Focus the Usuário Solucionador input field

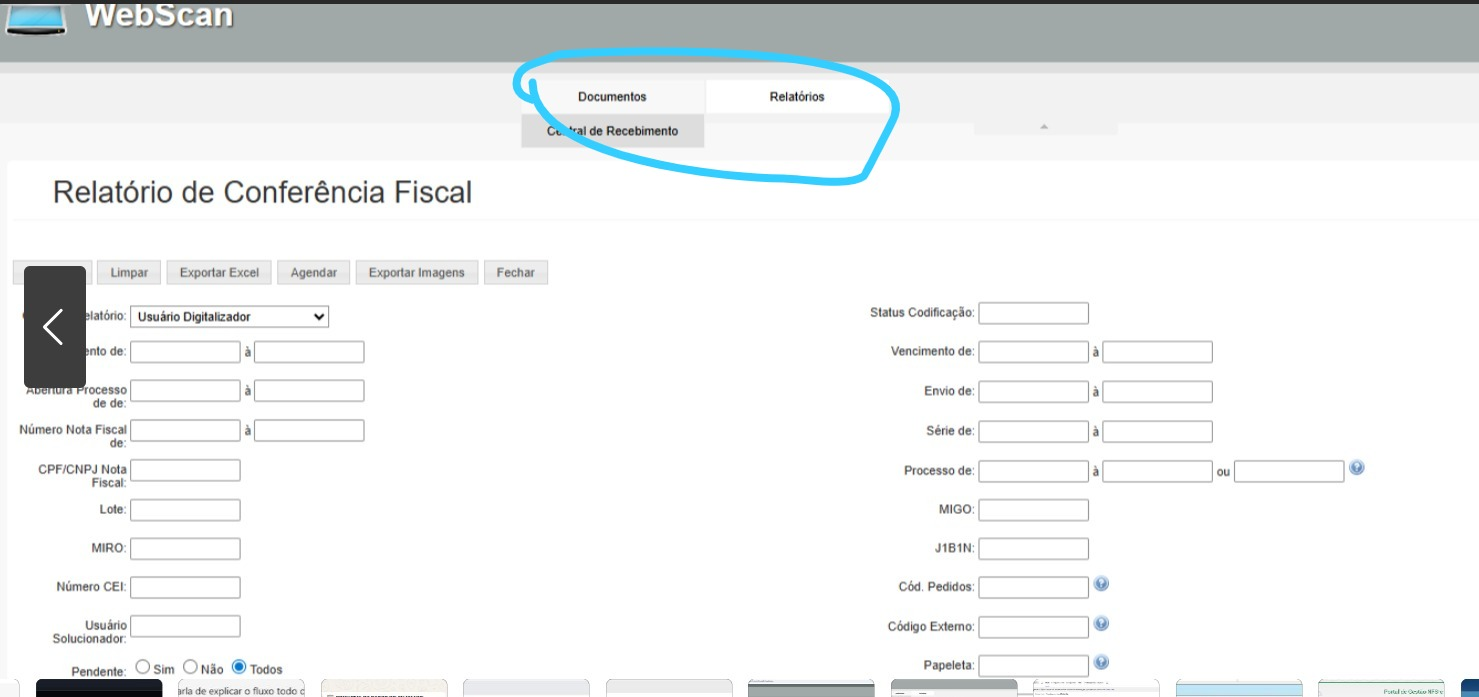185,626
